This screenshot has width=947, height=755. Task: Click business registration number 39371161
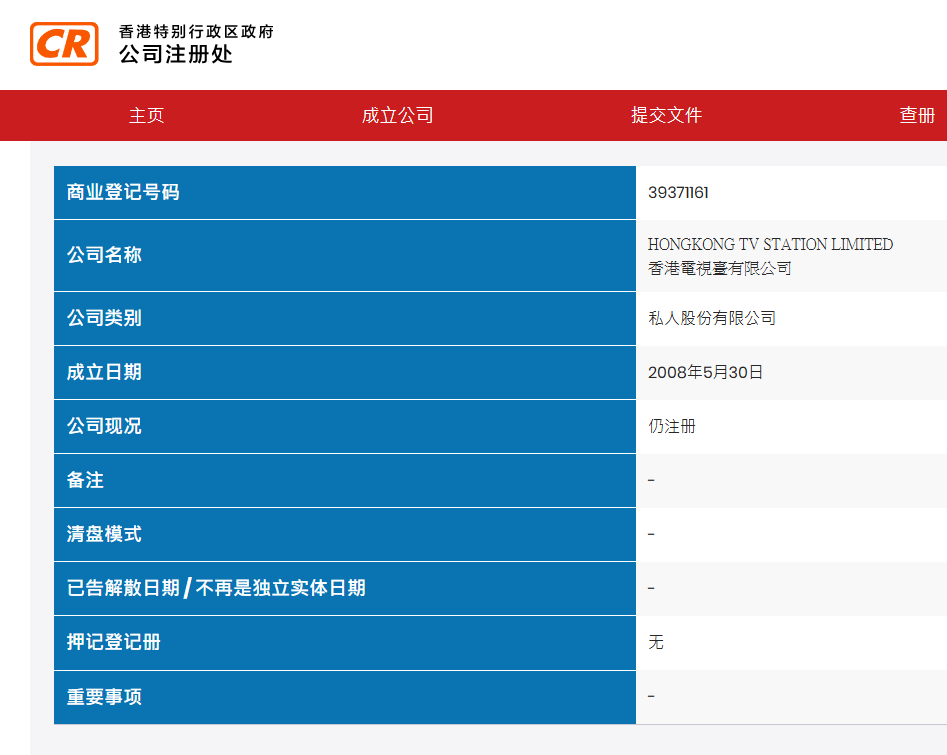678,193
